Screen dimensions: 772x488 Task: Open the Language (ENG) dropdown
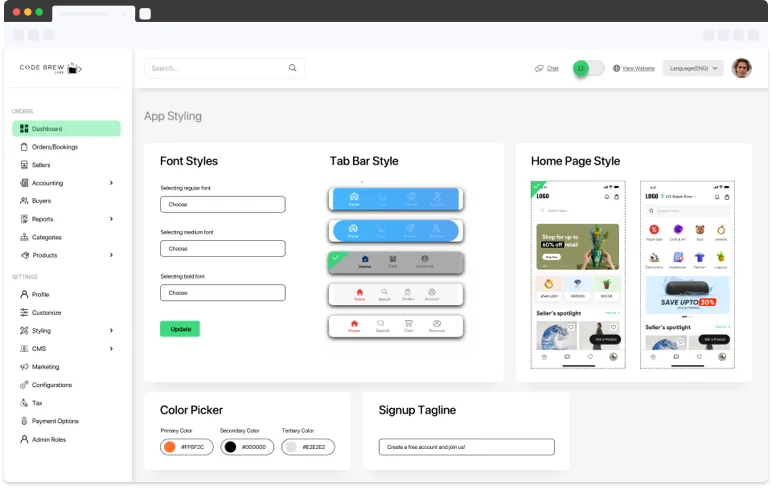click(692, 68)
